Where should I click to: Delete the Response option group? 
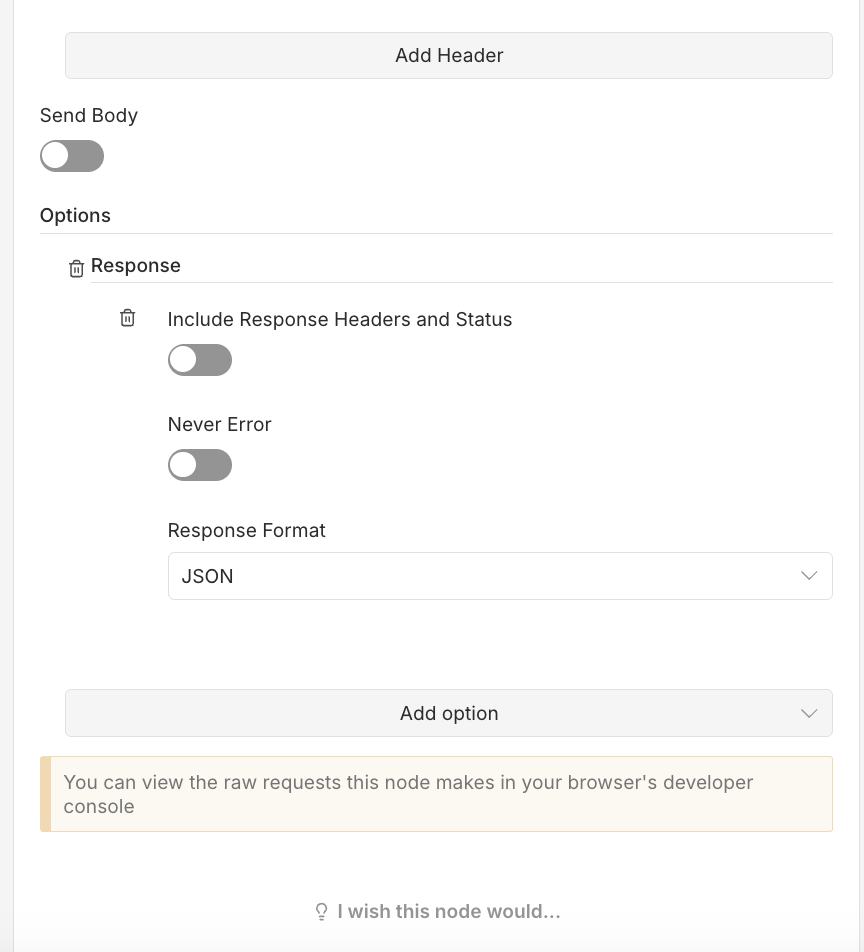[x=76, y=268]
